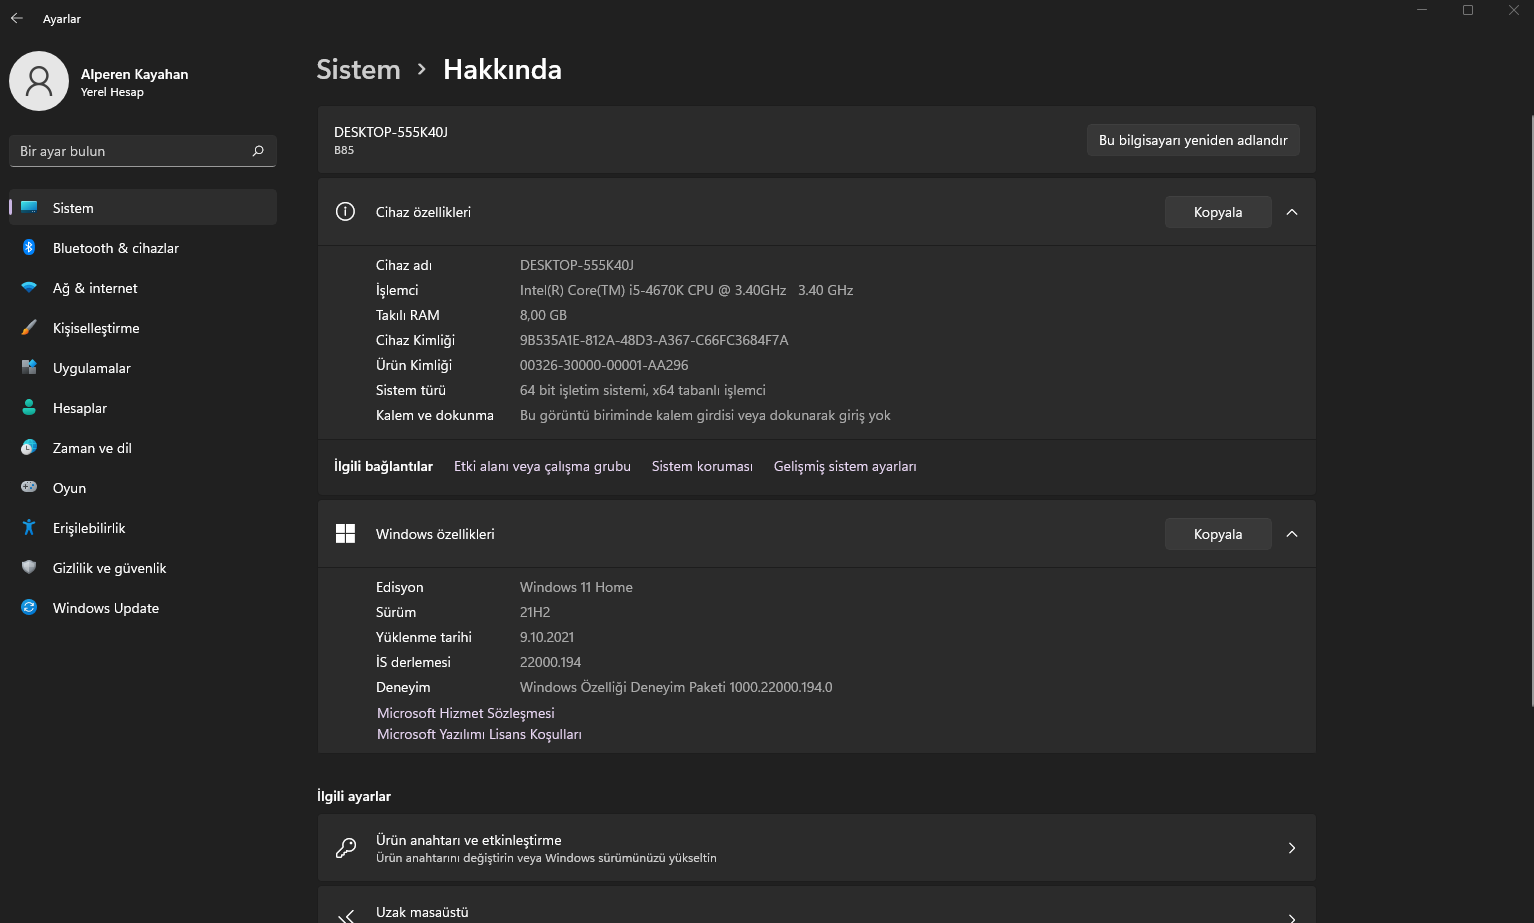
Task: Click Bu bilgisayarı yeniden adlandır button
Action: tap(1192, 140)
